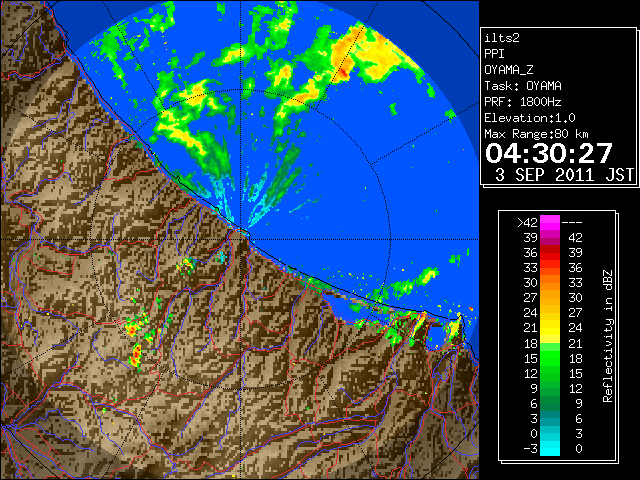Select the 'Task: OYAMA' line
The width and height of the screenshot is (640, 480).
tap(523, 86)
